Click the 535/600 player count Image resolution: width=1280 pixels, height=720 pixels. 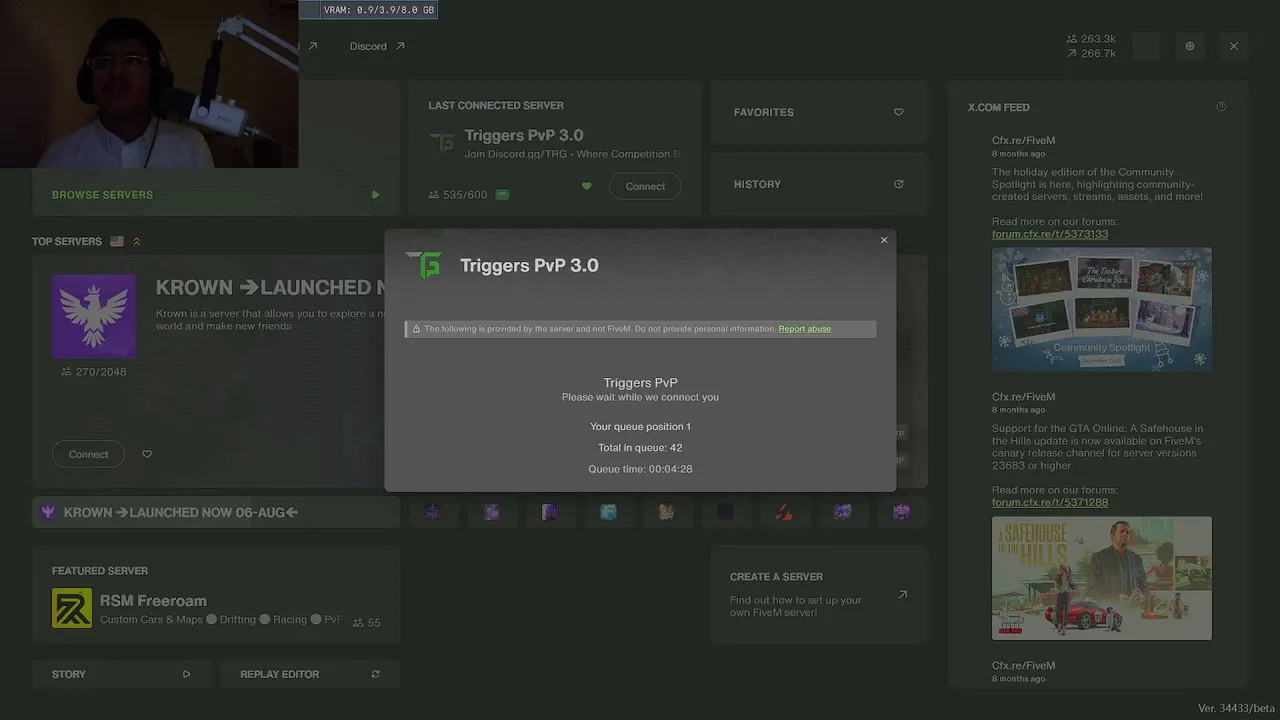coord(458,195)
